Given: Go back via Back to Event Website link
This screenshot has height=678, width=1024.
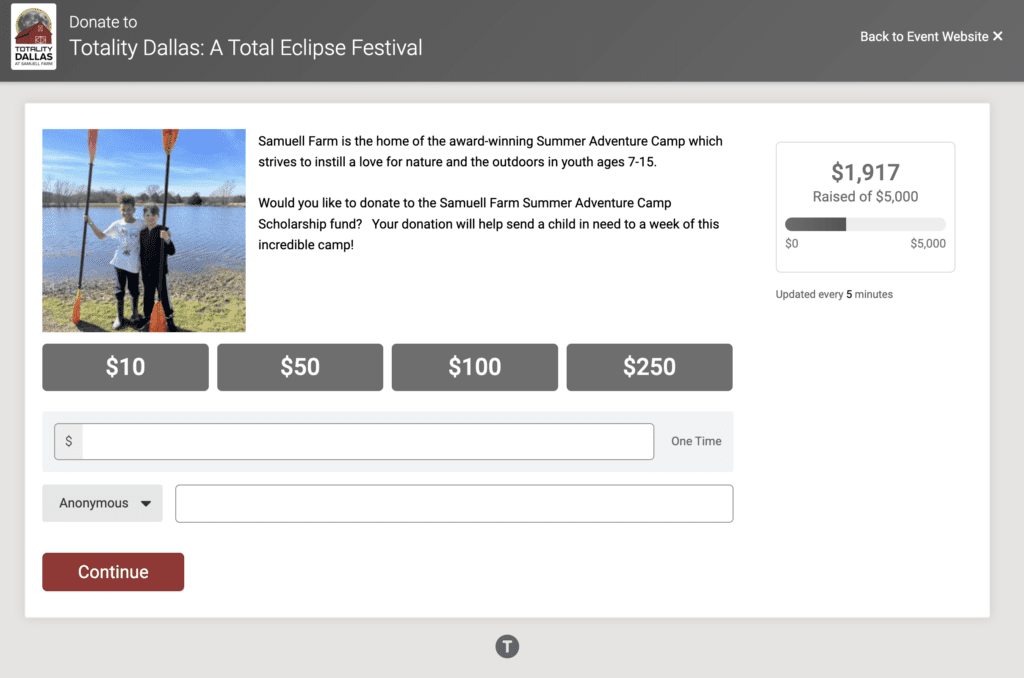Looking at the screenshot, I should point(931,37).
